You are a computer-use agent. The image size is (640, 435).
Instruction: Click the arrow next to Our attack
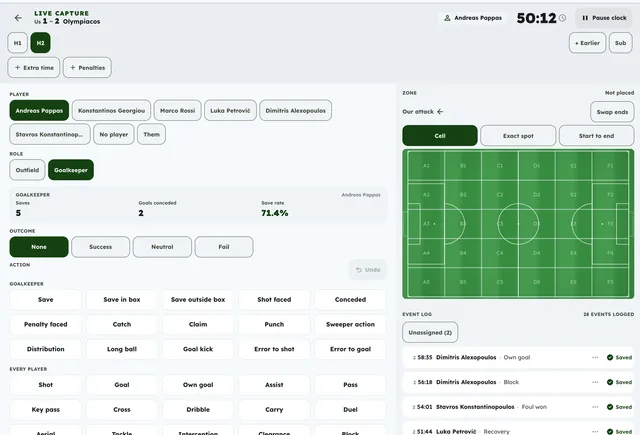440,111
